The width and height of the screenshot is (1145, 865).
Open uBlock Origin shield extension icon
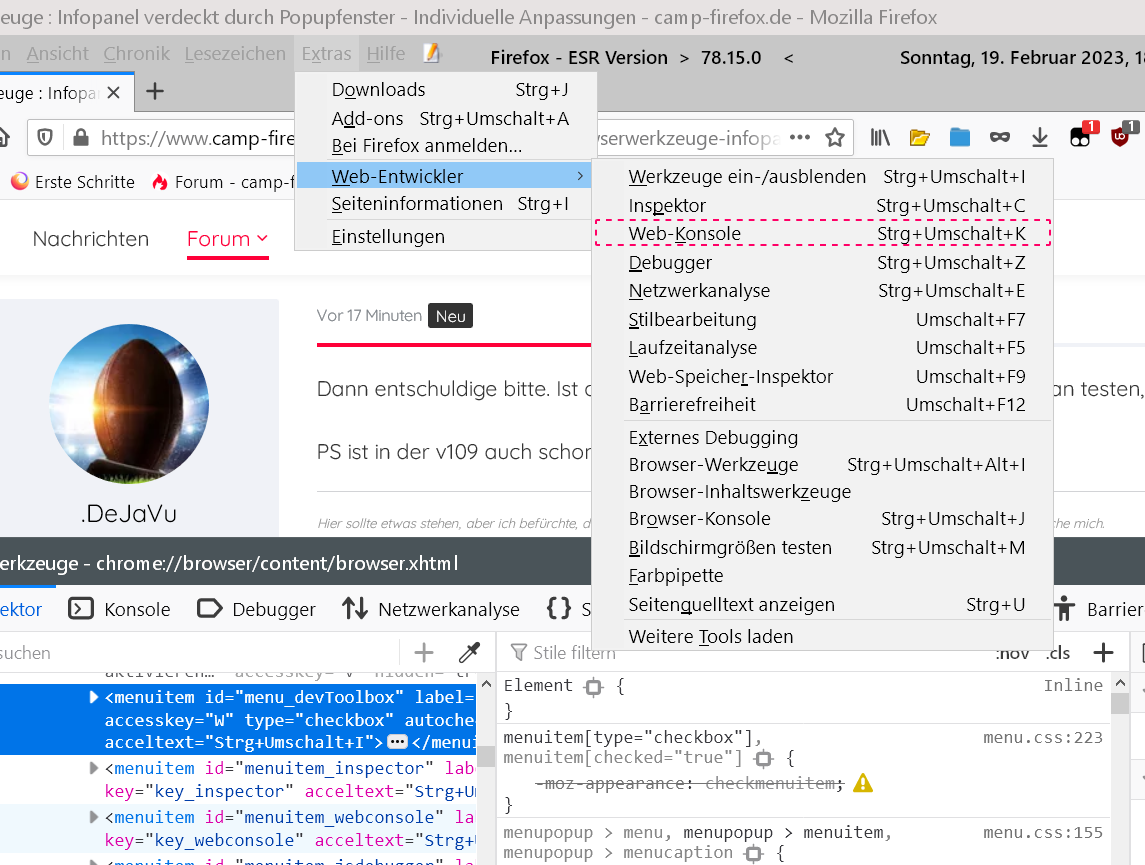[x=1122, y=137]
